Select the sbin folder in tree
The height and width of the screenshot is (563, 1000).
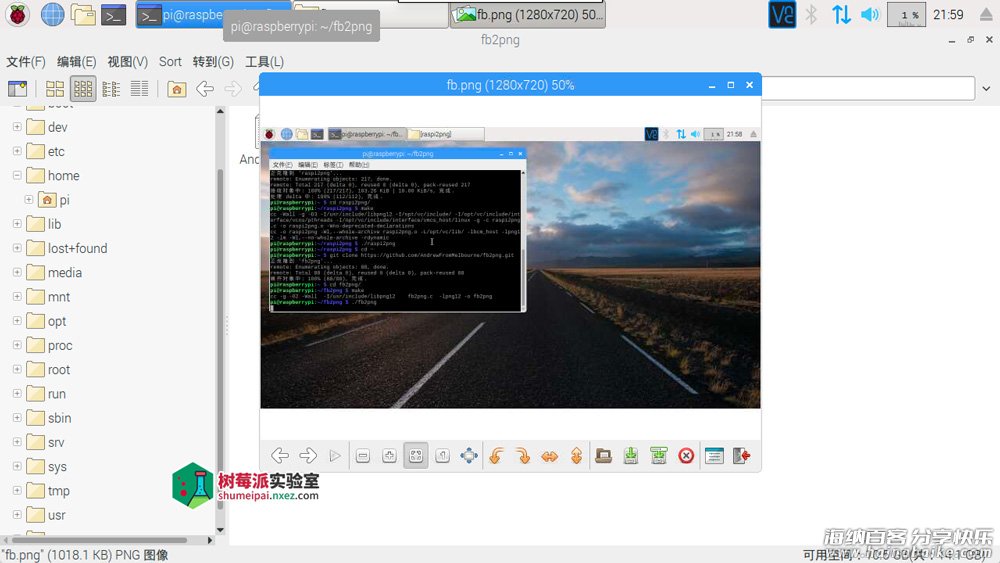59,418
